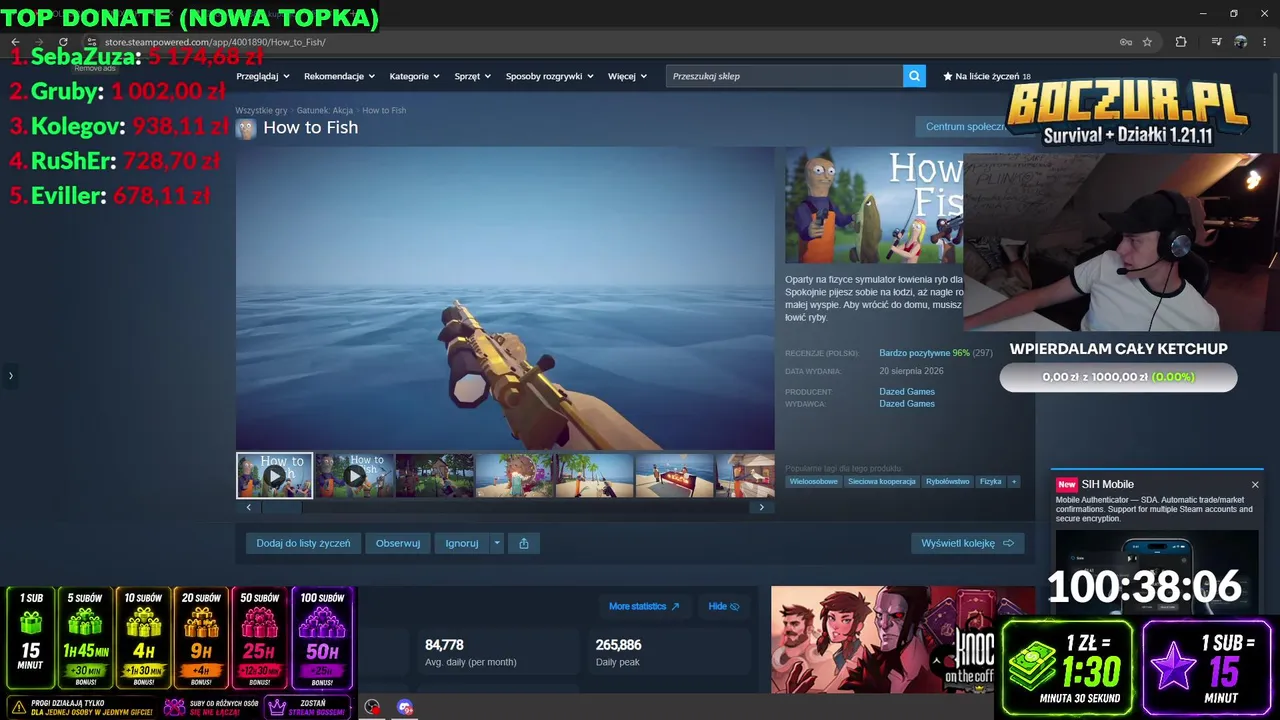
Task: Select the sixth screenshot thumbnail with the table
Action: 674,475
